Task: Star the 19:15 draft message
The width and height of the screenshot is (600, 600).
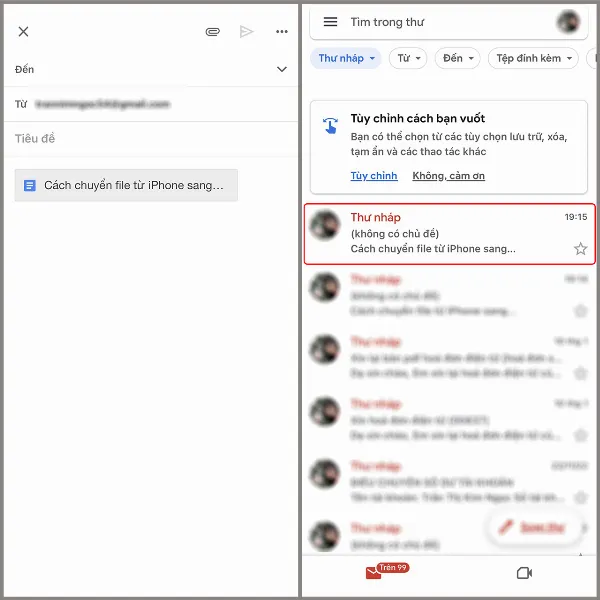Action: click(x=580, y=249)
